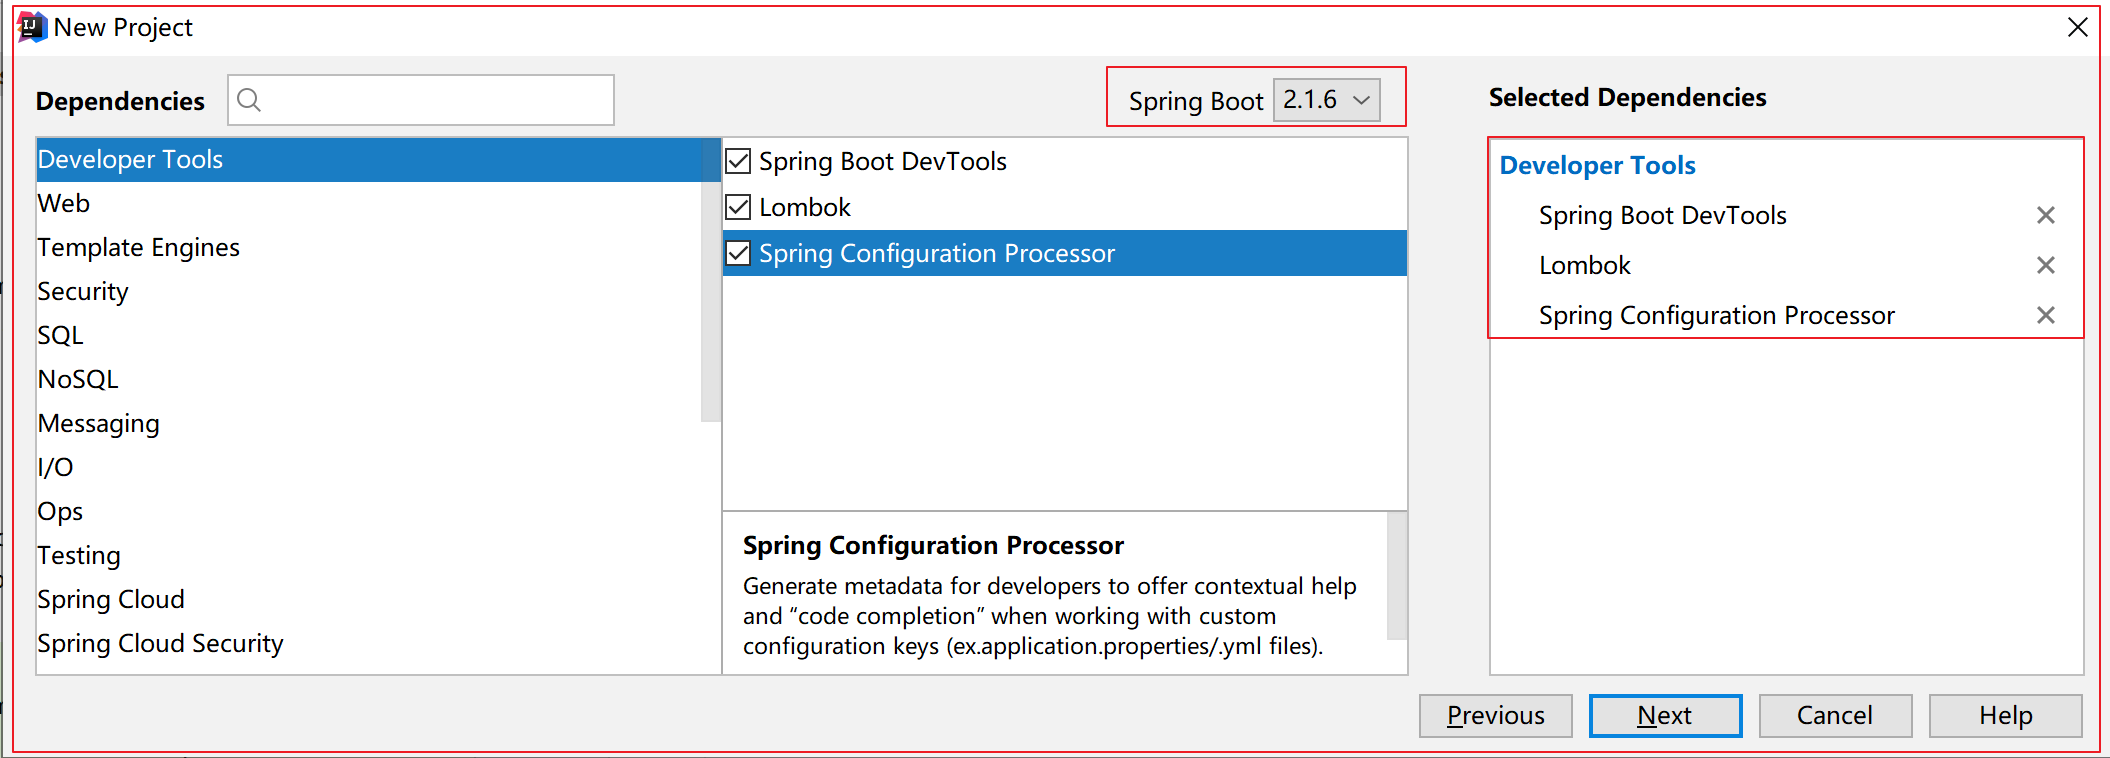Uncheck the Spring Configuration Processor checkbox
The height and width of the screenshot is (758, 2110).
point(738,253)
